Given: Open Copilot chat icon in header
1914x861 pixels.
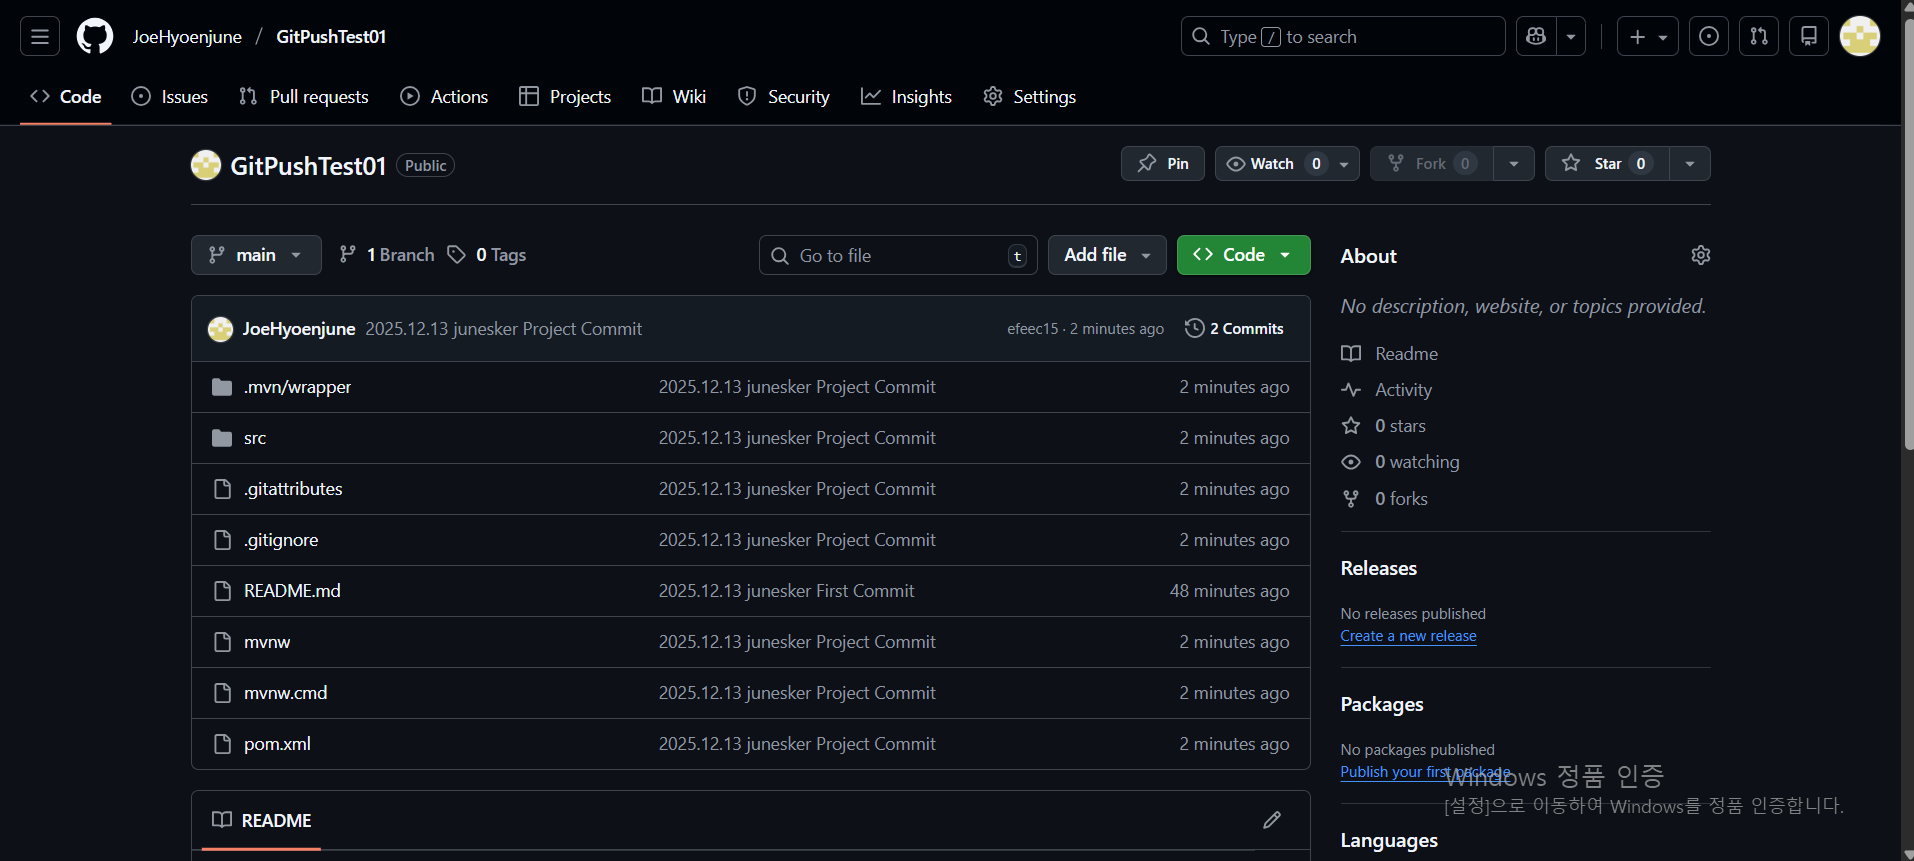Looking at the screenshot, I should click(1536, 37).
